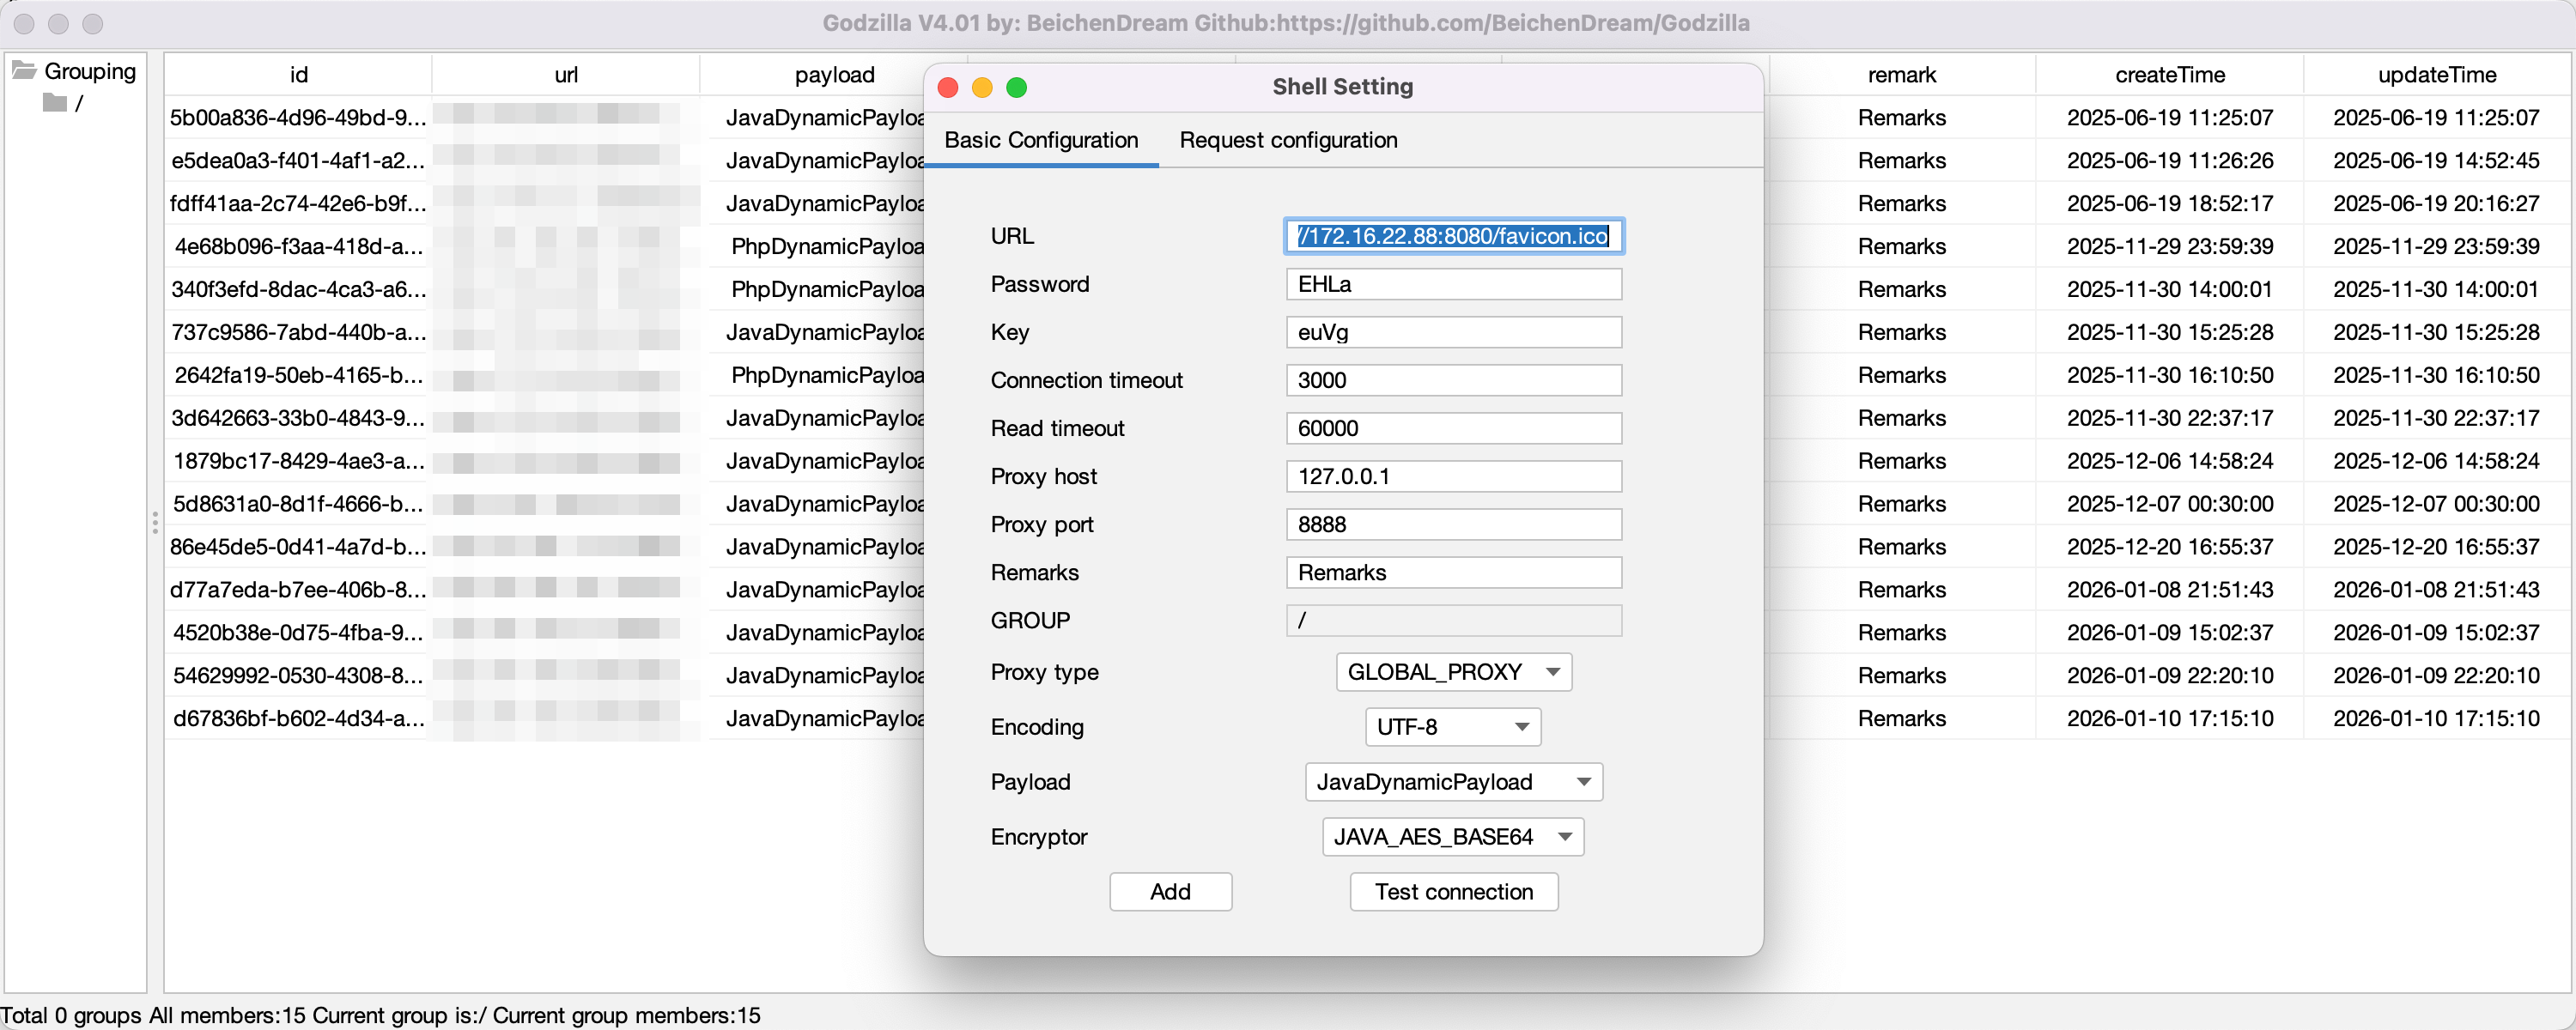Click the Proxy port field
This screenshot has height=1030, width=2576.
tap(1453, 524)
